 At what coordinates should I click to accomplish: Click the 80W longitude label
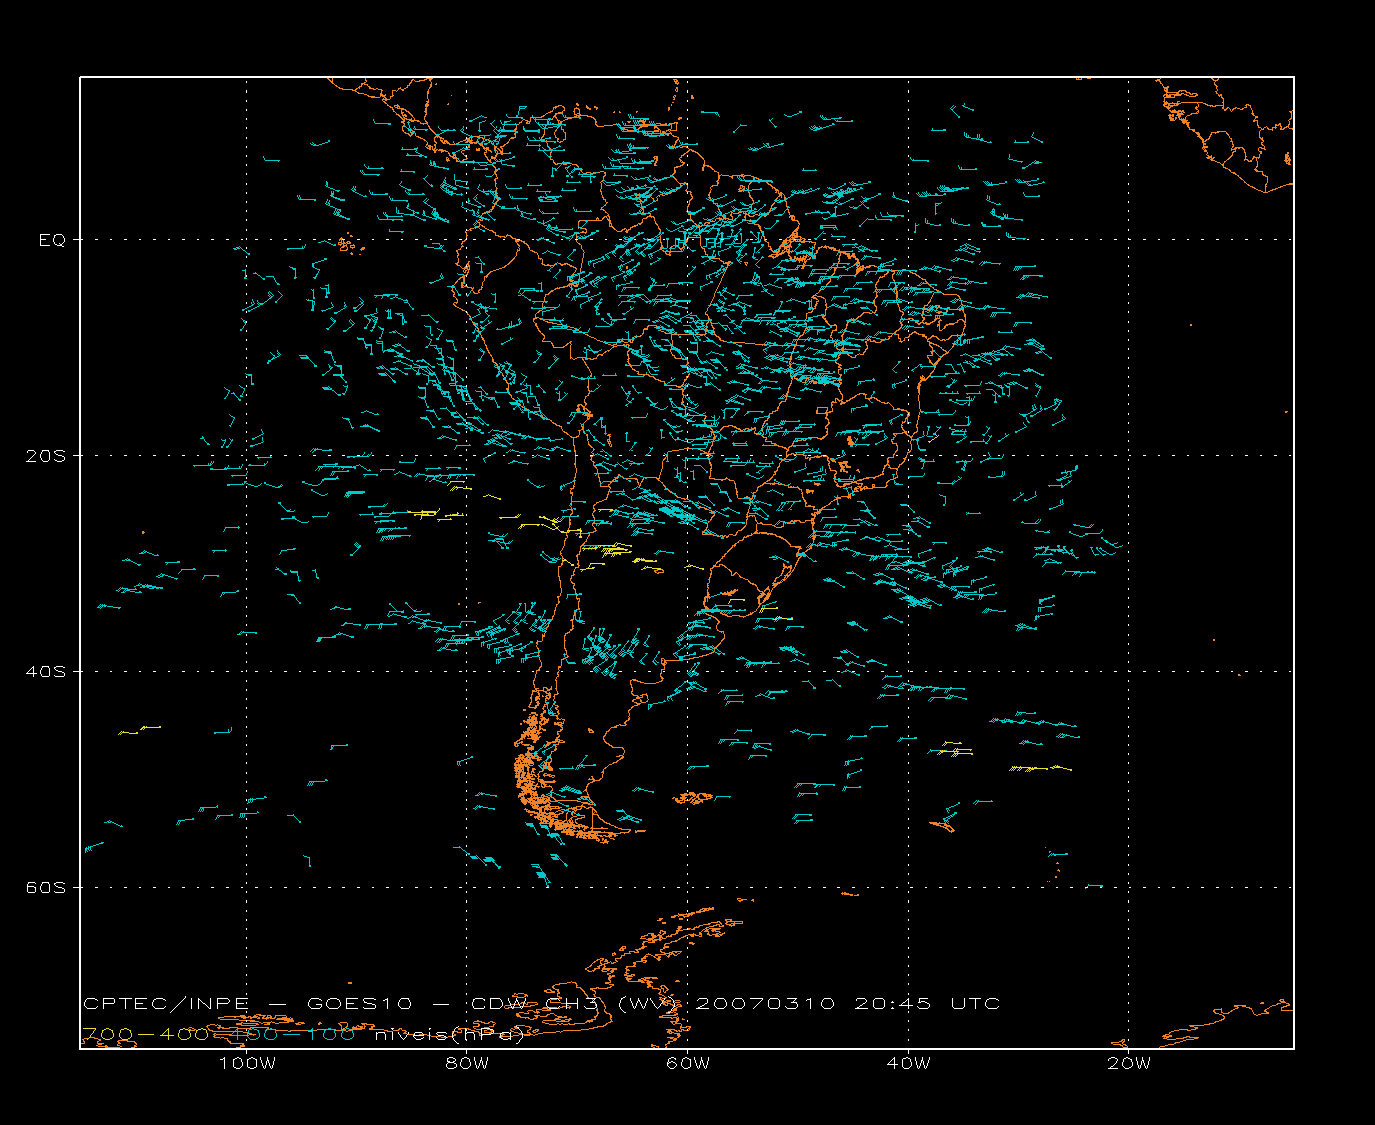coord(467,1063)
